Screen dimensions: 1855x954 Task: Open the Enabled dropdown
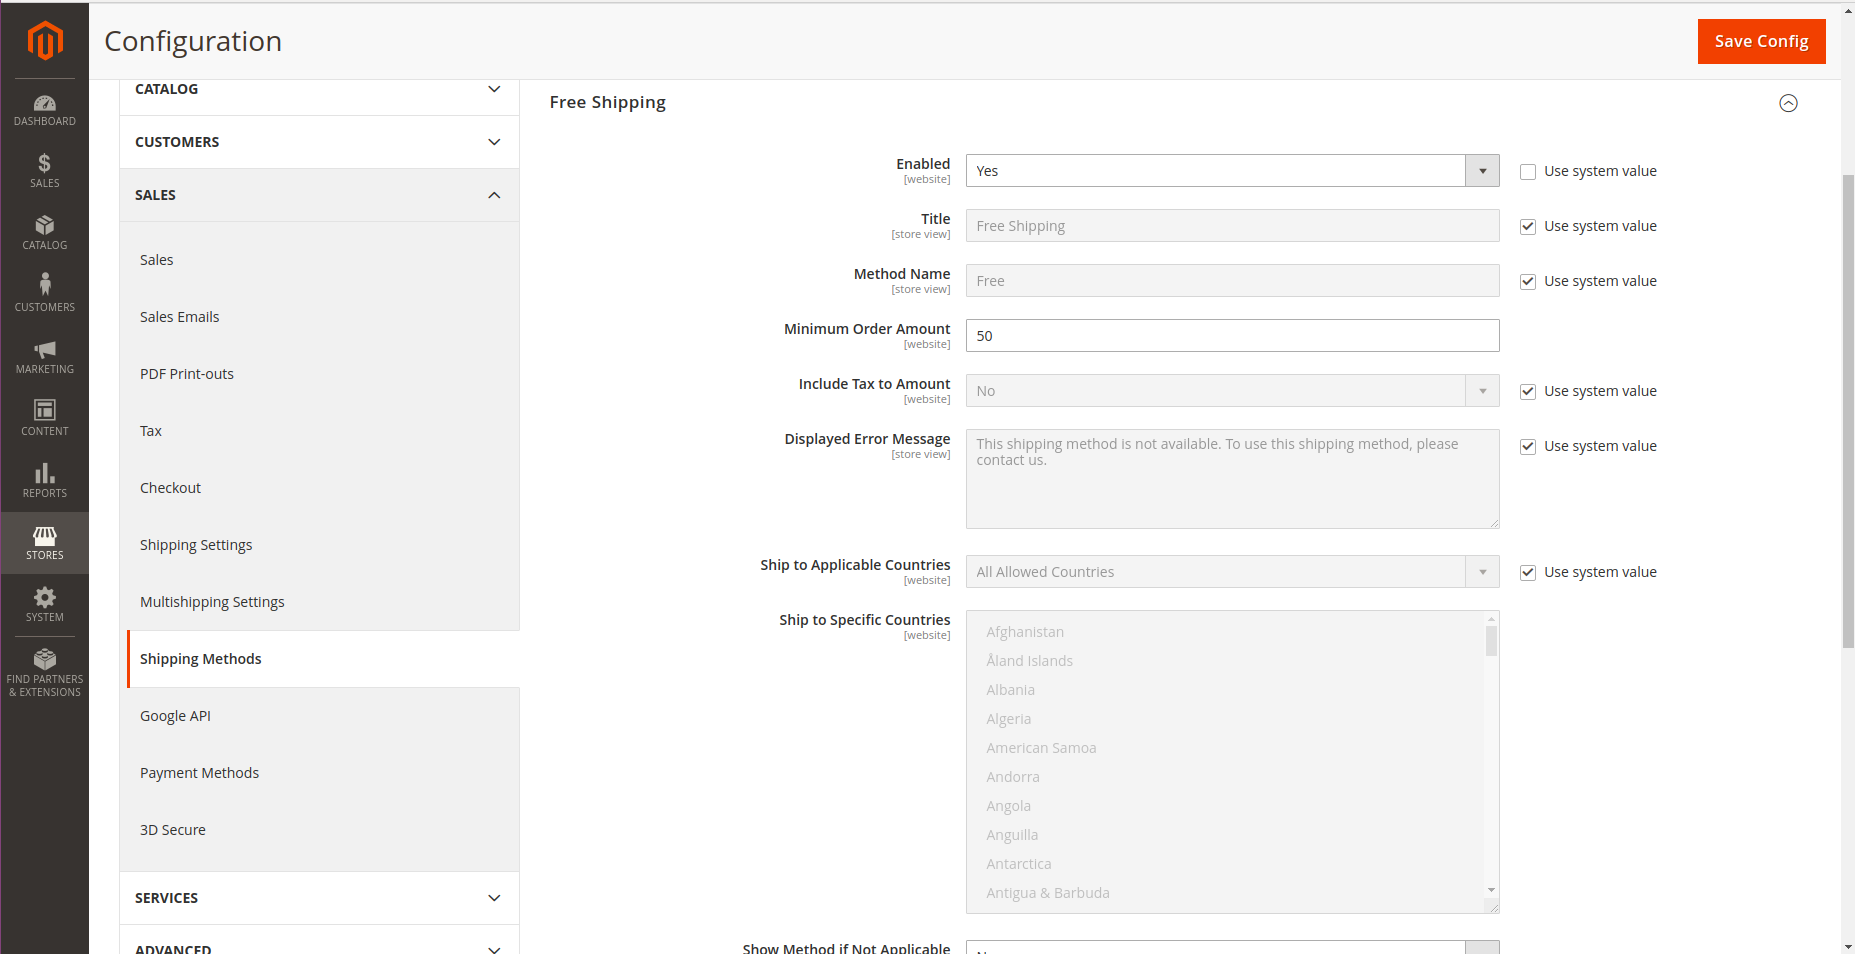click(x=1482, y=170)
